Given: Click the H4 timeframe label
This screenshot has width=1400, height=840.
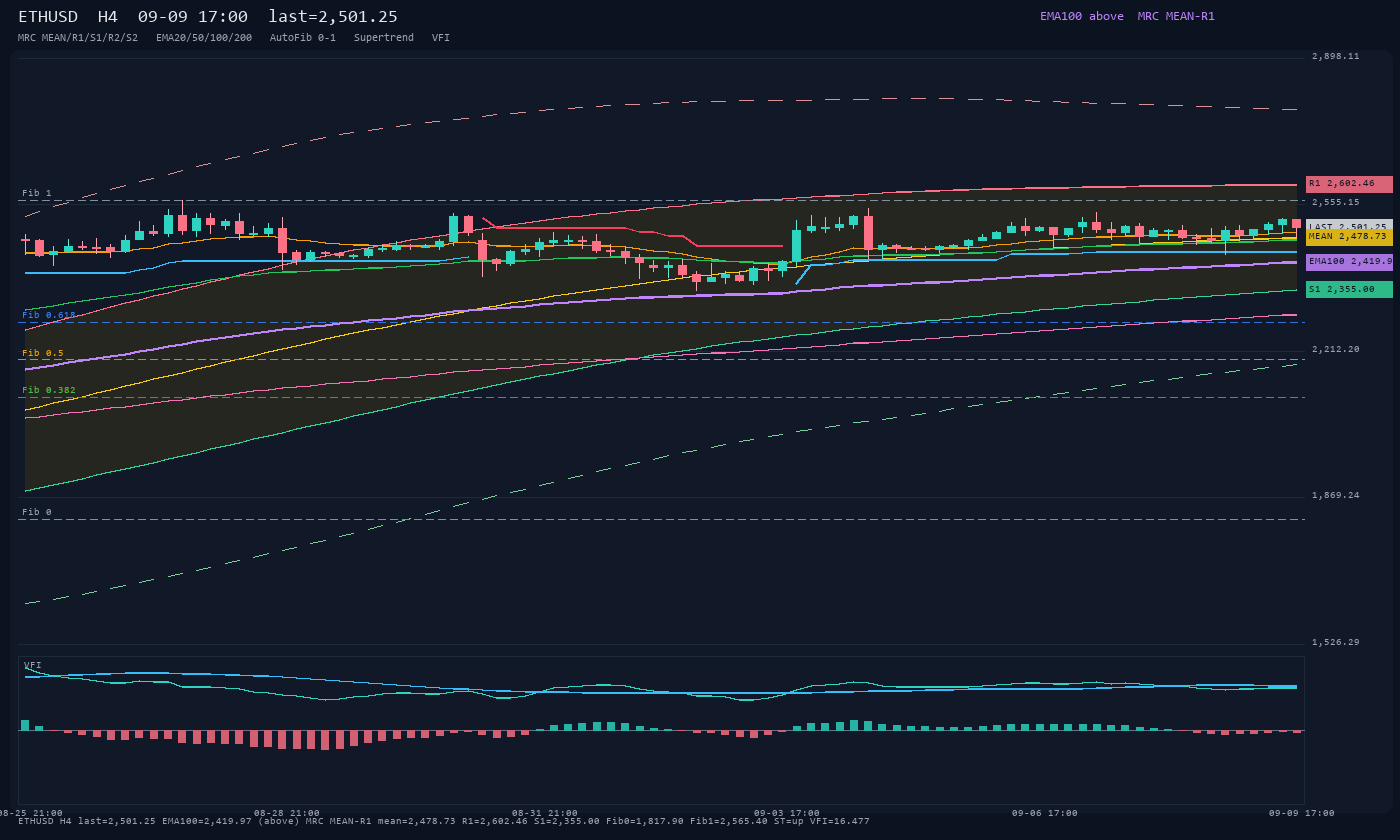Looking at the screenshot, I should tap(108, 17).
